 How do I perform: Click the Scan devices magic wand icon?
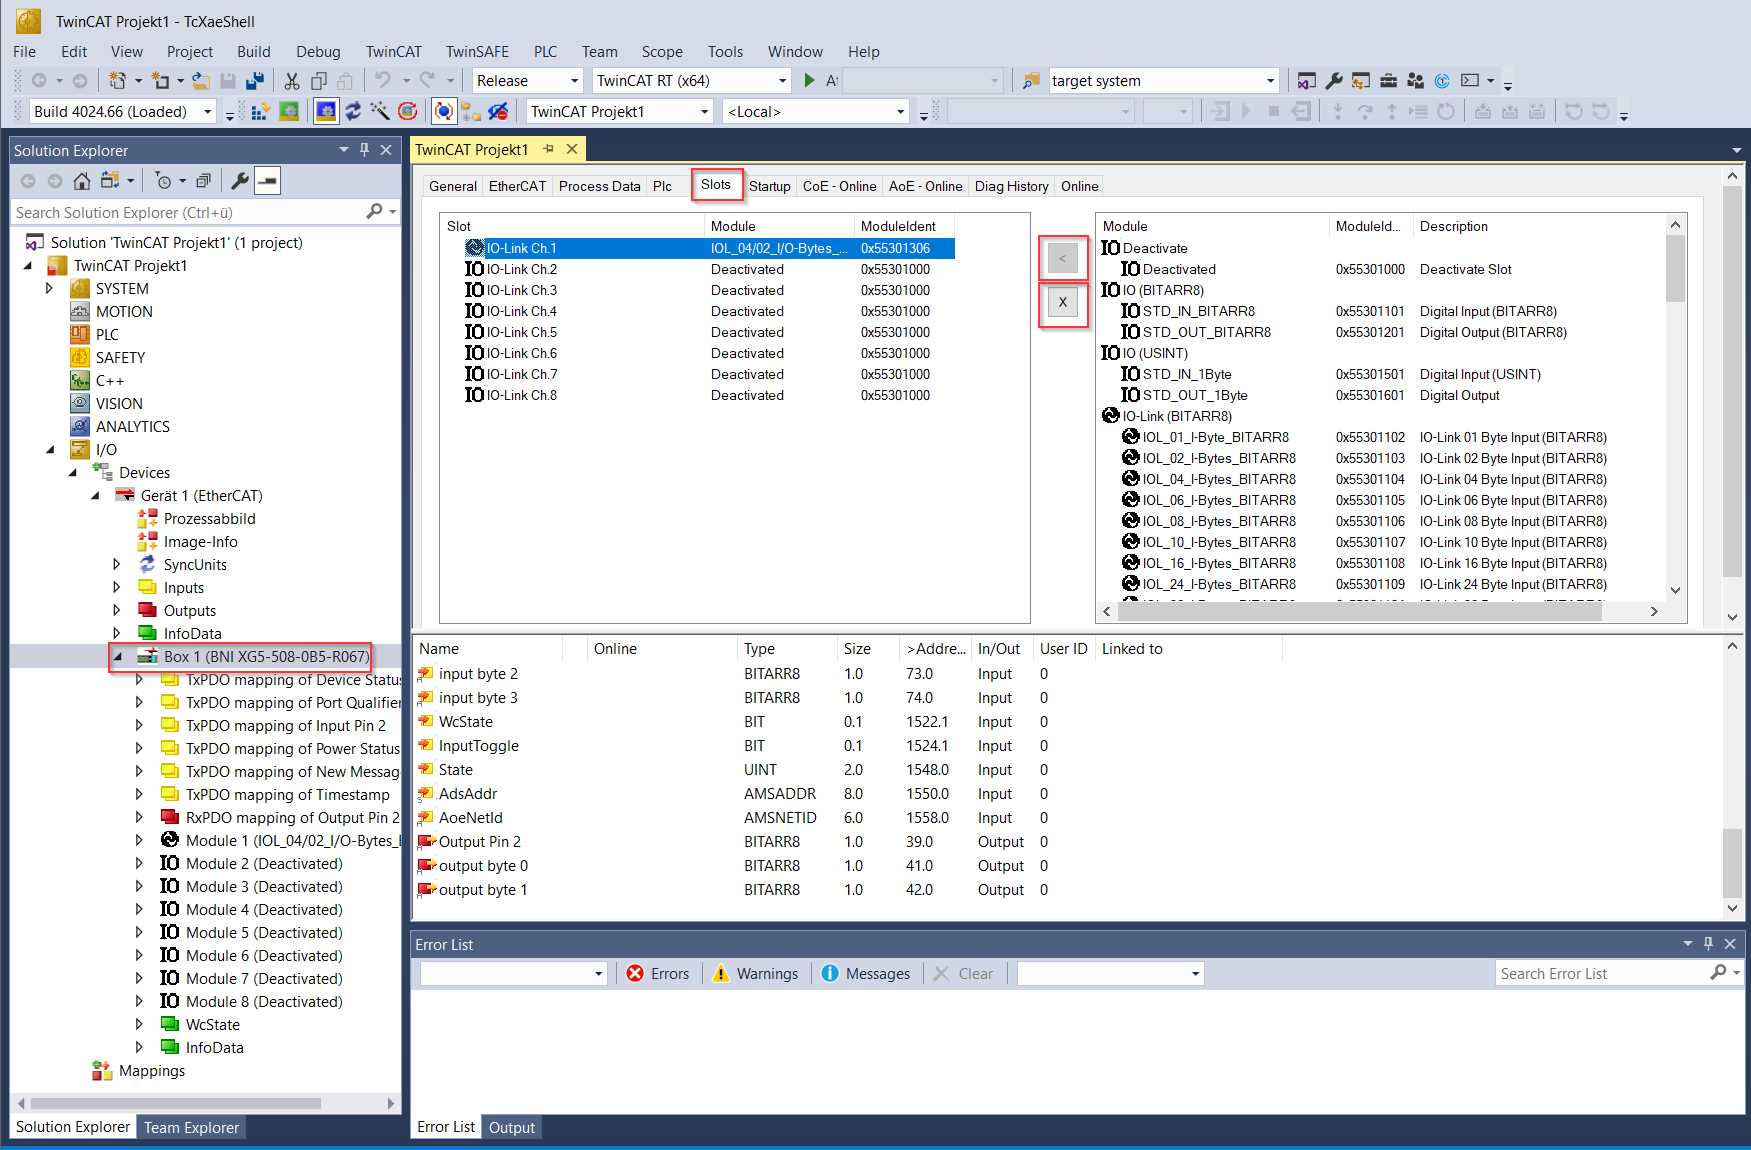click(x=380, y=111)
